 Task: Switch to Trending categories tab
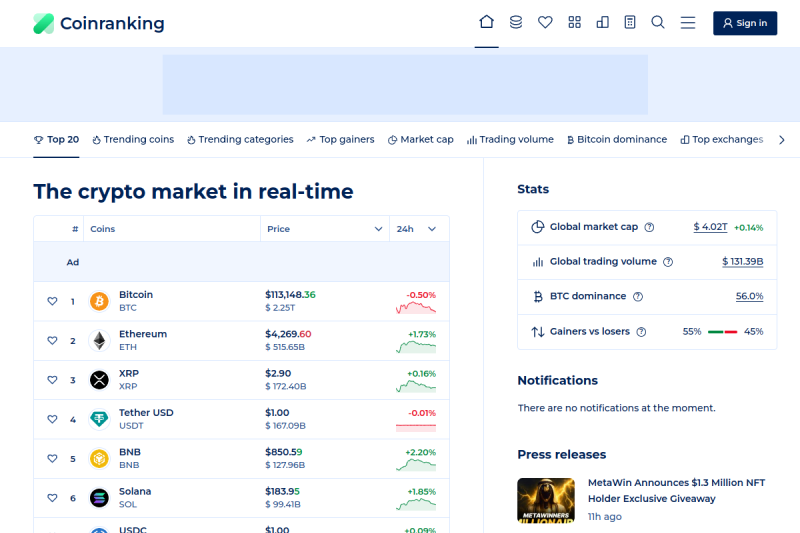240,140
